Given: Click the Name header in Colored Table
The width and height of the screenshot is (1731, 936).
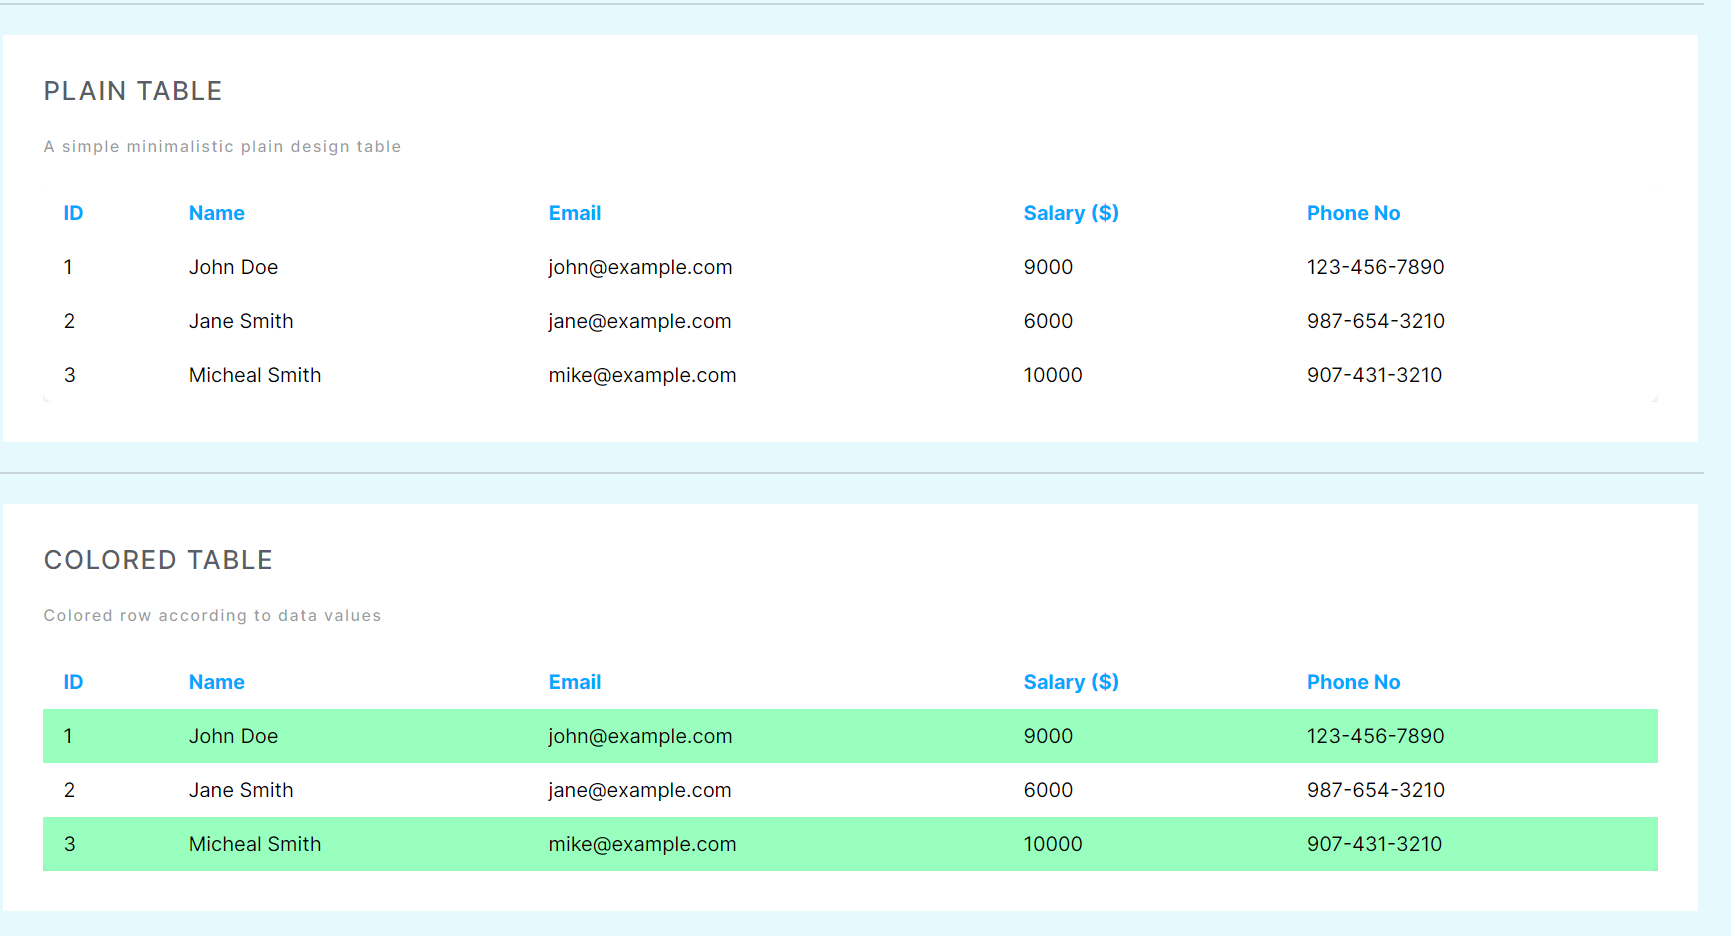Looking at the screenshot, I should coord(216,682).
